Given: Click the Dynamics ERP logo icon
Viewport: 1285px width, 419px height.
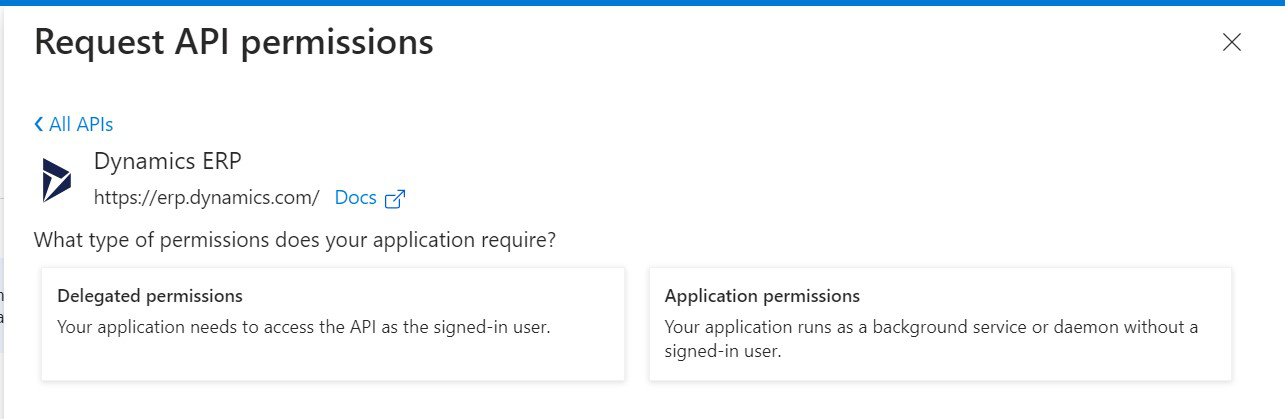Looking at the screenshot, I should point(57,180).
